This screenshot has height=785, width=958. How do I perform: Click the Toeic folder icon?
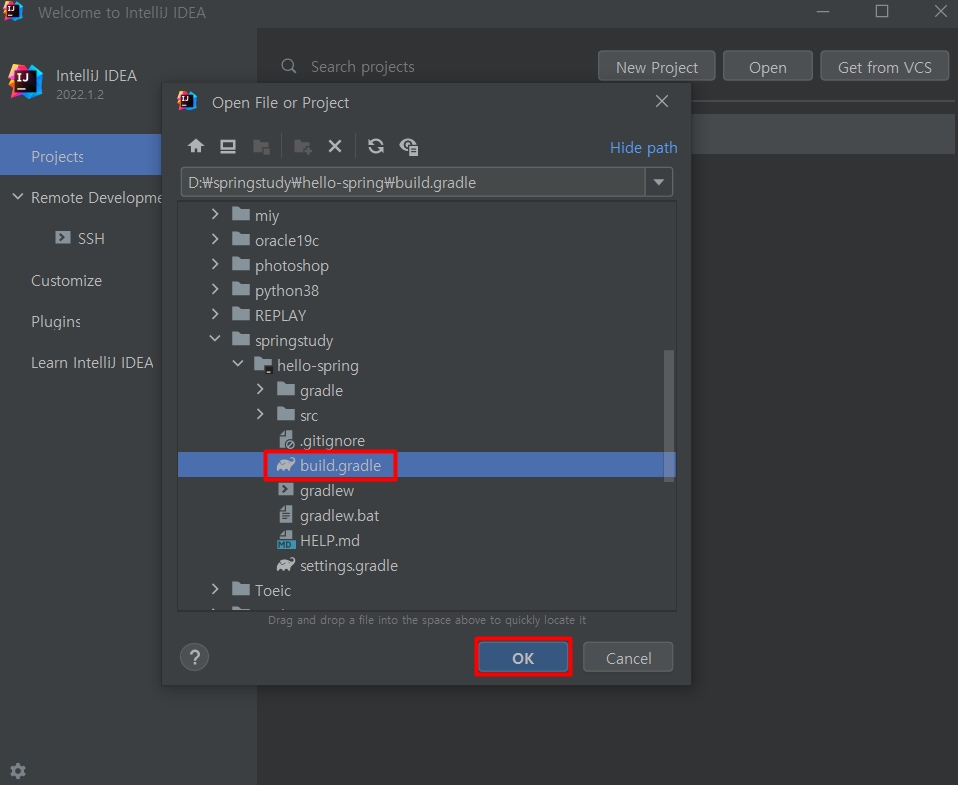(x=241, y=590)
